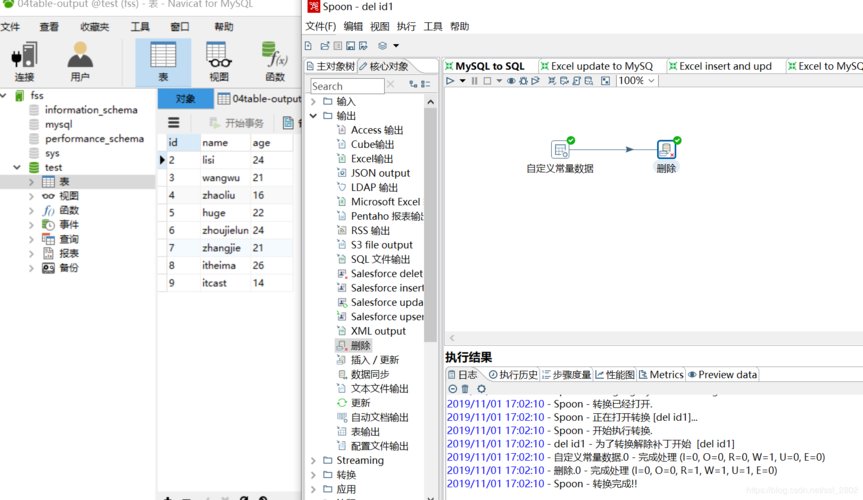Screen dimensions: 863x500
Task: Click the 连接 connection icon in Navicat
Action: 24,62
